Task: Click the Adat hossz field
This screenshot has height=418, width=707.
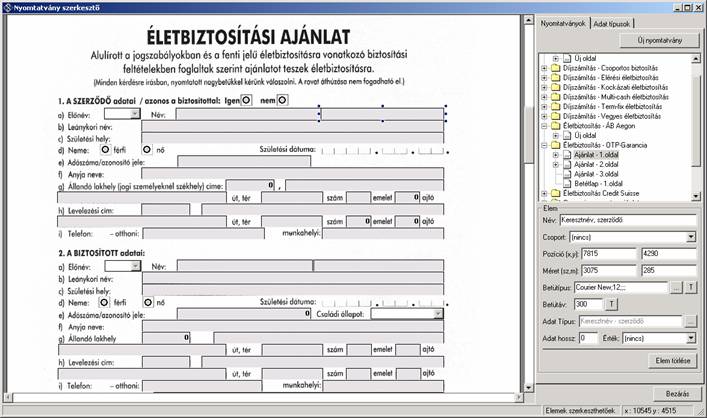Action: (x=588, y=338)
